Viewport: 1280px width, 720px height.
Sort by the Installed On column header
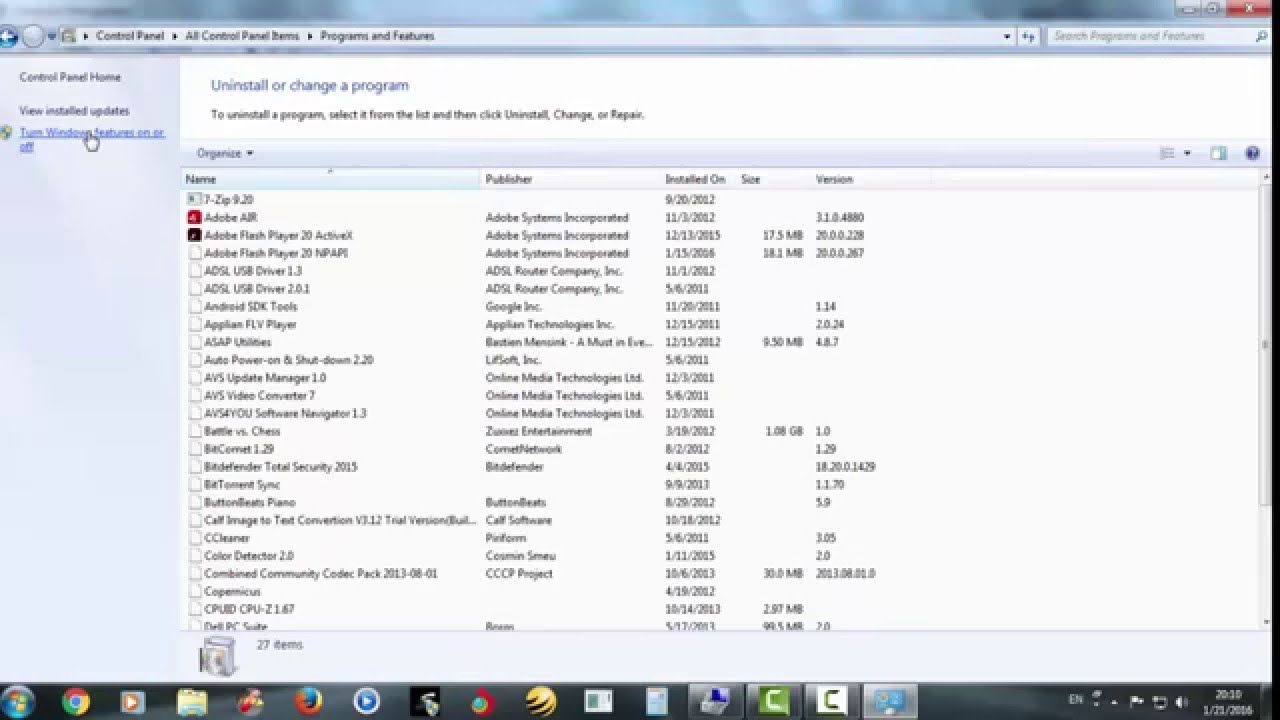[x=699, y=179]
